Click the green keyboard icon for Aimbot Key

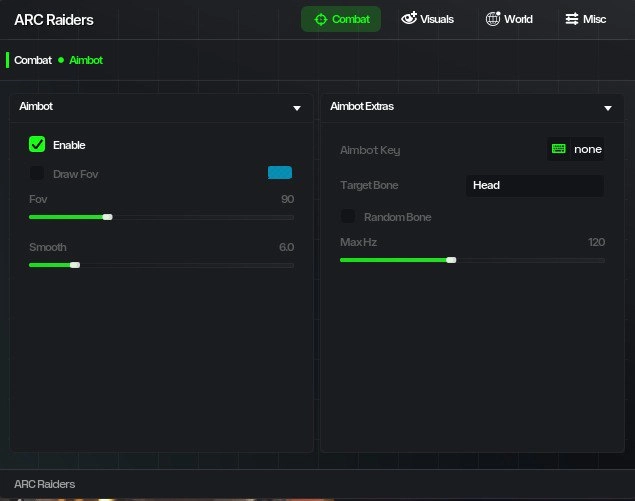(x=558, y=149)
